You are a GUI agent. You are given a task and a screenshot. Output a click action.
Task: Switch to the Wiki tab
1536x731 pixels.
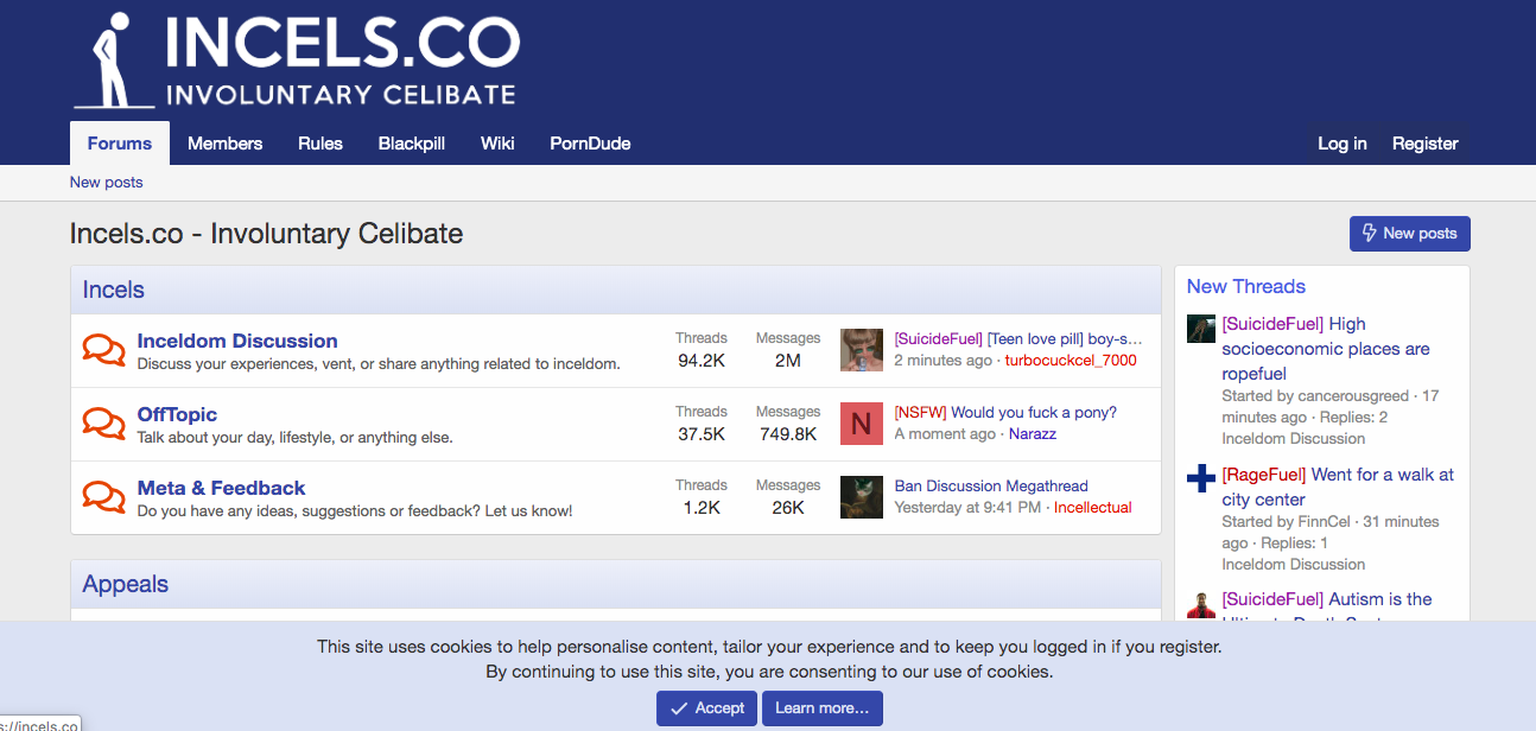pyautogui.click(x=497, y=143)
